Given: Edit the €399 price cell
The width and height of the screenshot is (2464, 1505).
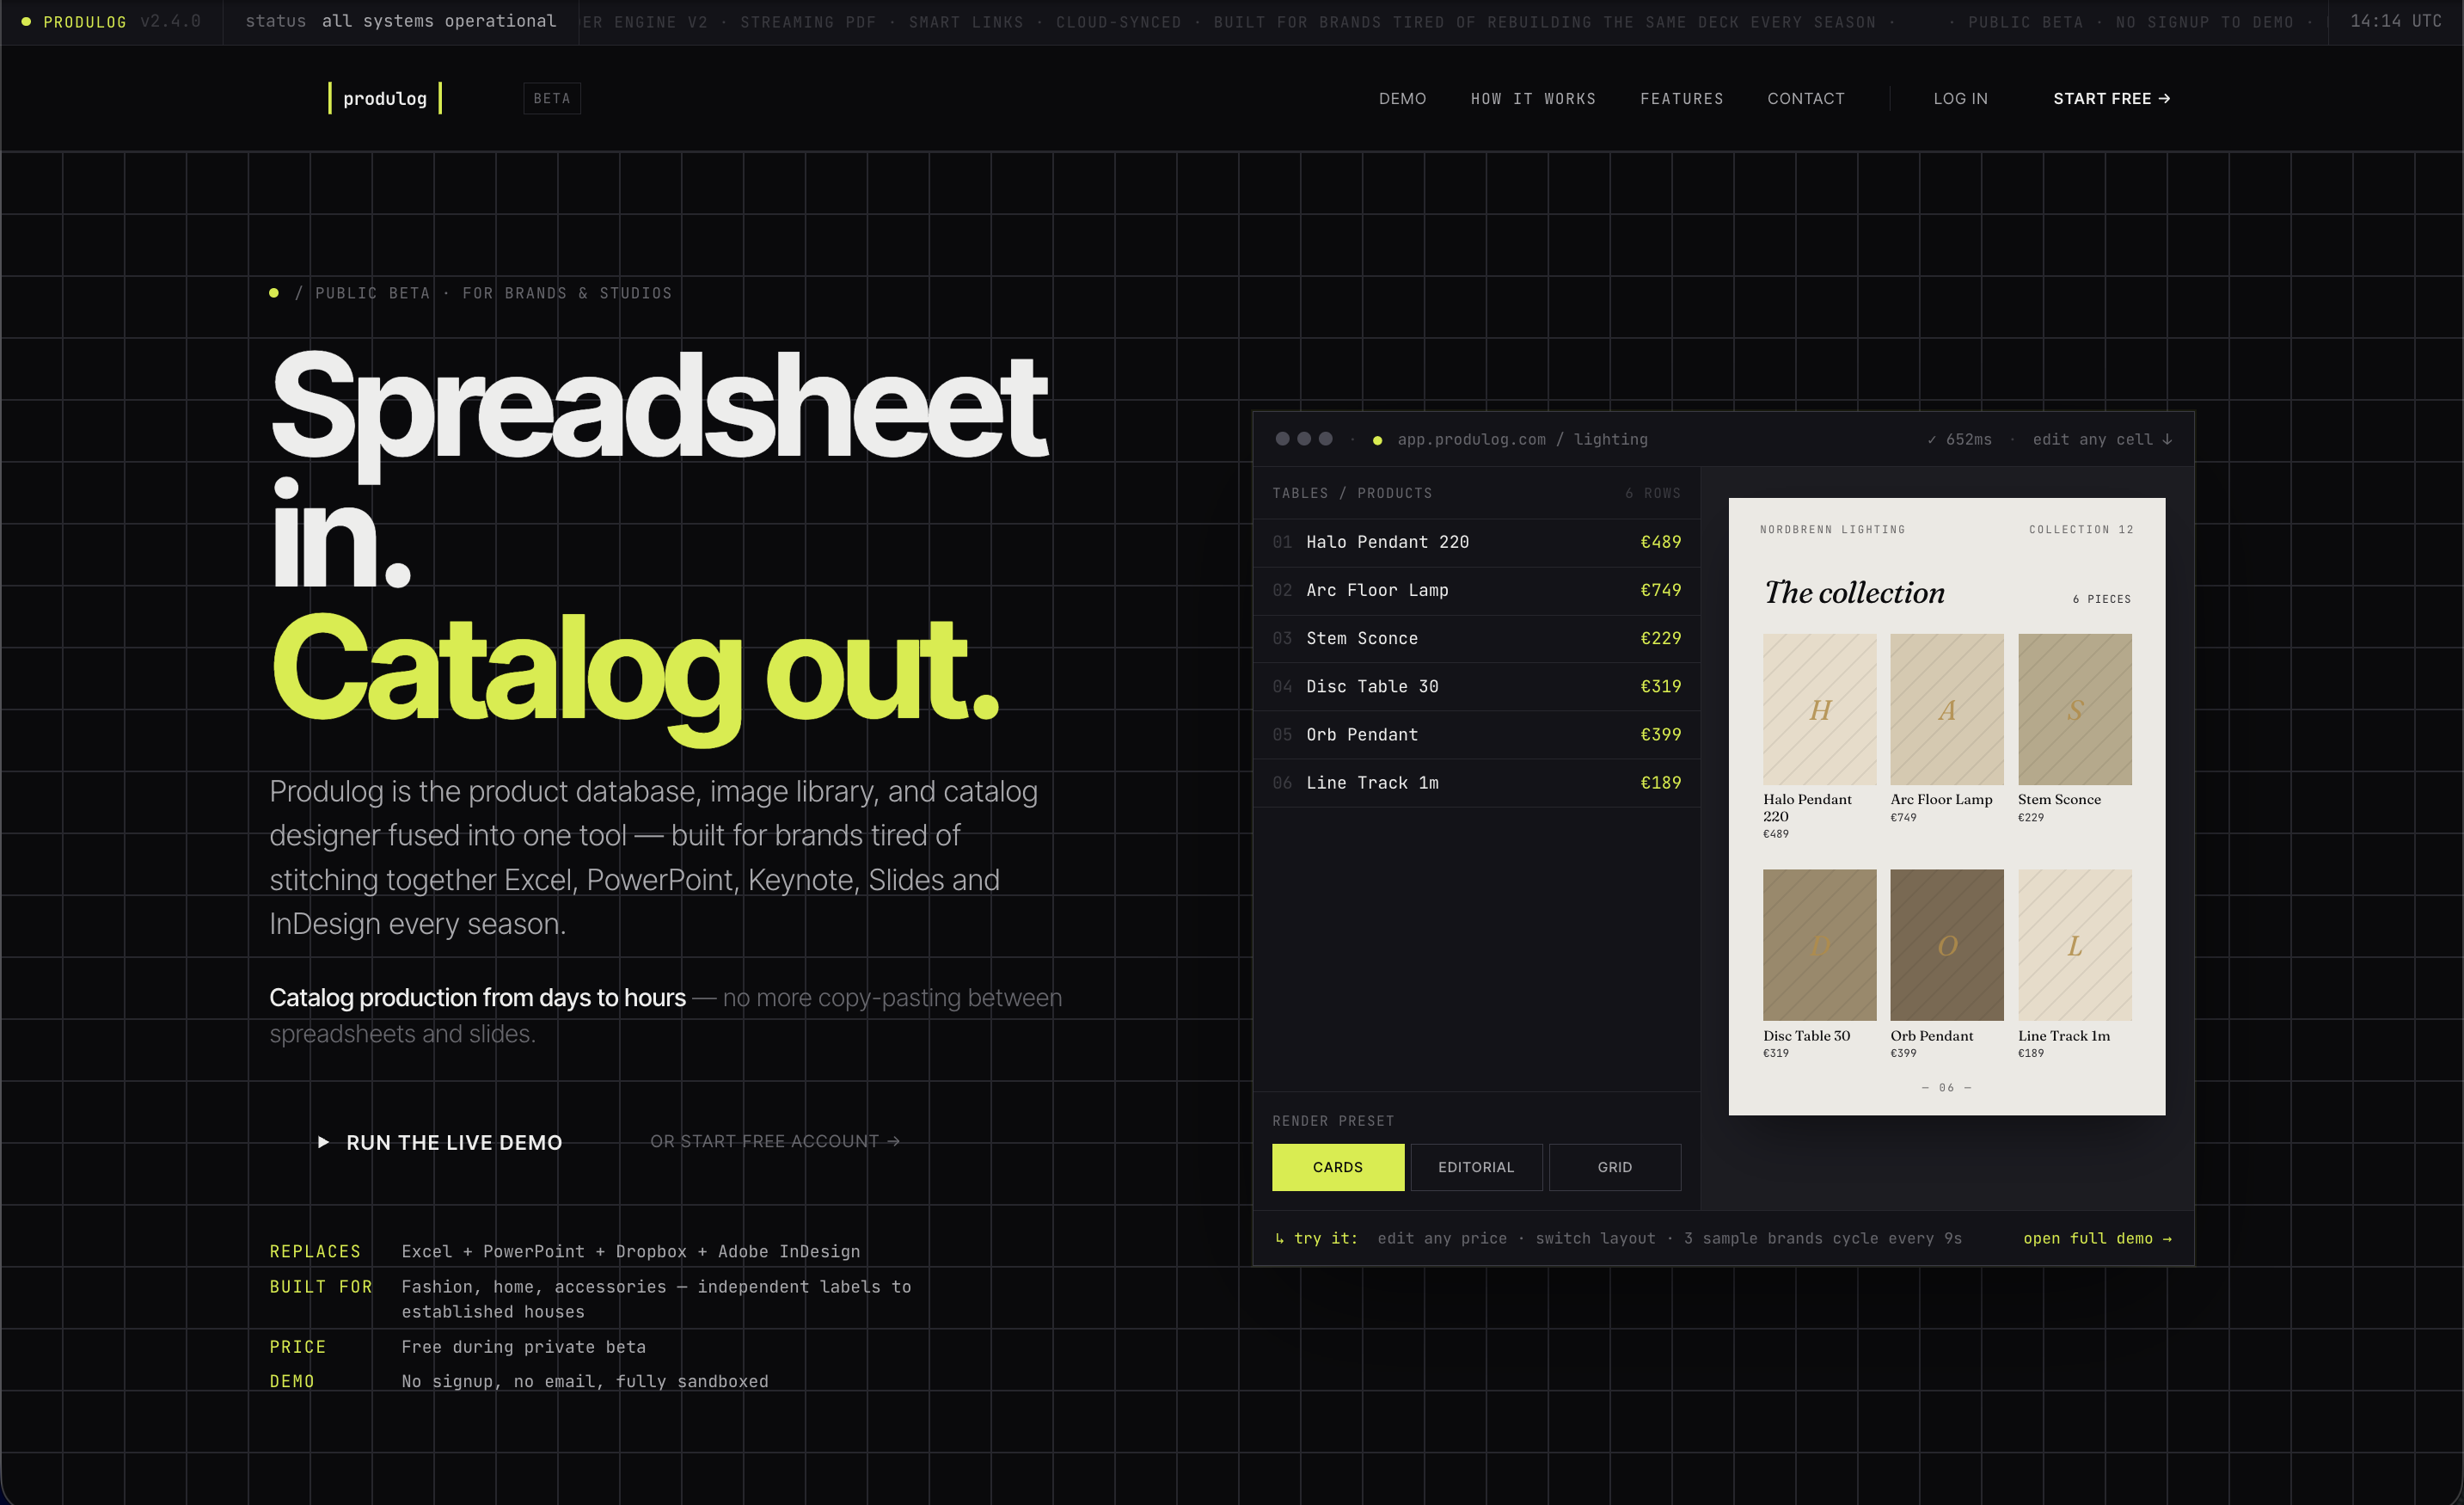Looking at the screenshot, I should pyautogui.click(x=1660, y=734).
